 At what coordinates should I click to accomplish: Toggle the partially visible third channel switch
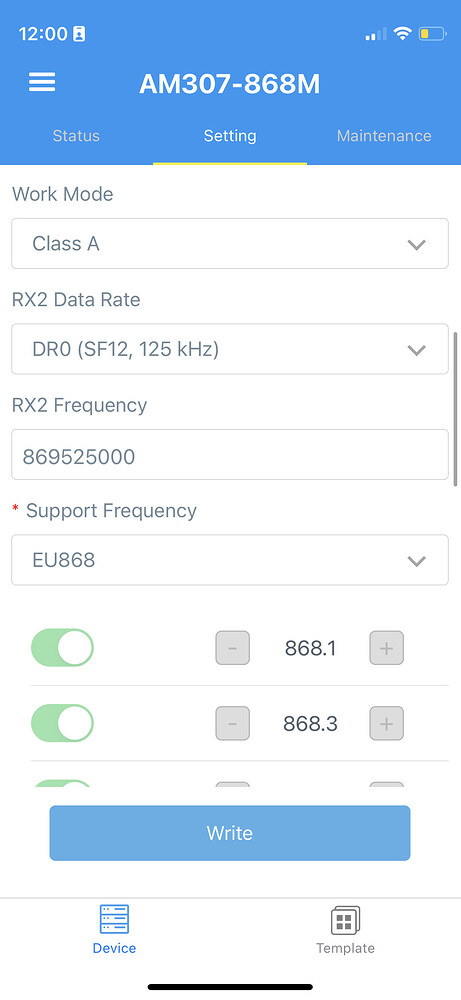(62, 783)
